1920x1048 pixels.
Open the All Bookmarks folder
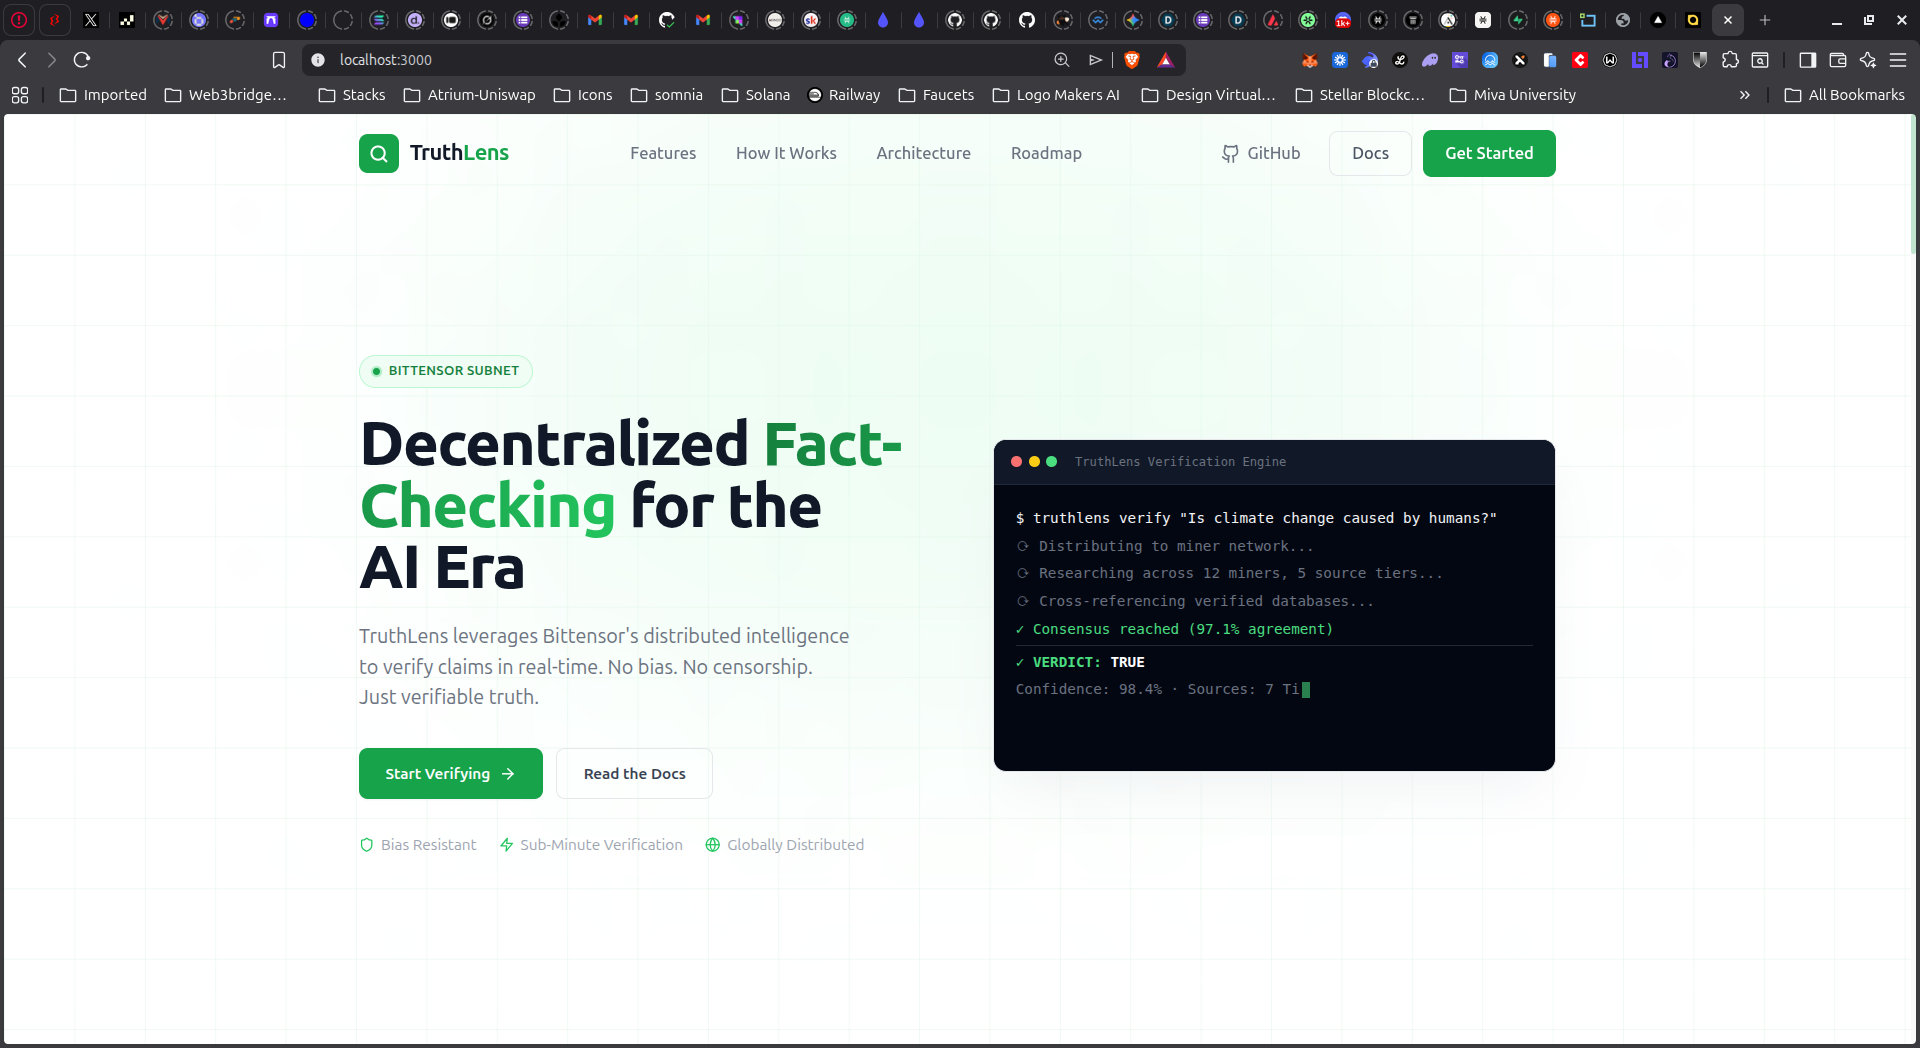coord(1845,95)
